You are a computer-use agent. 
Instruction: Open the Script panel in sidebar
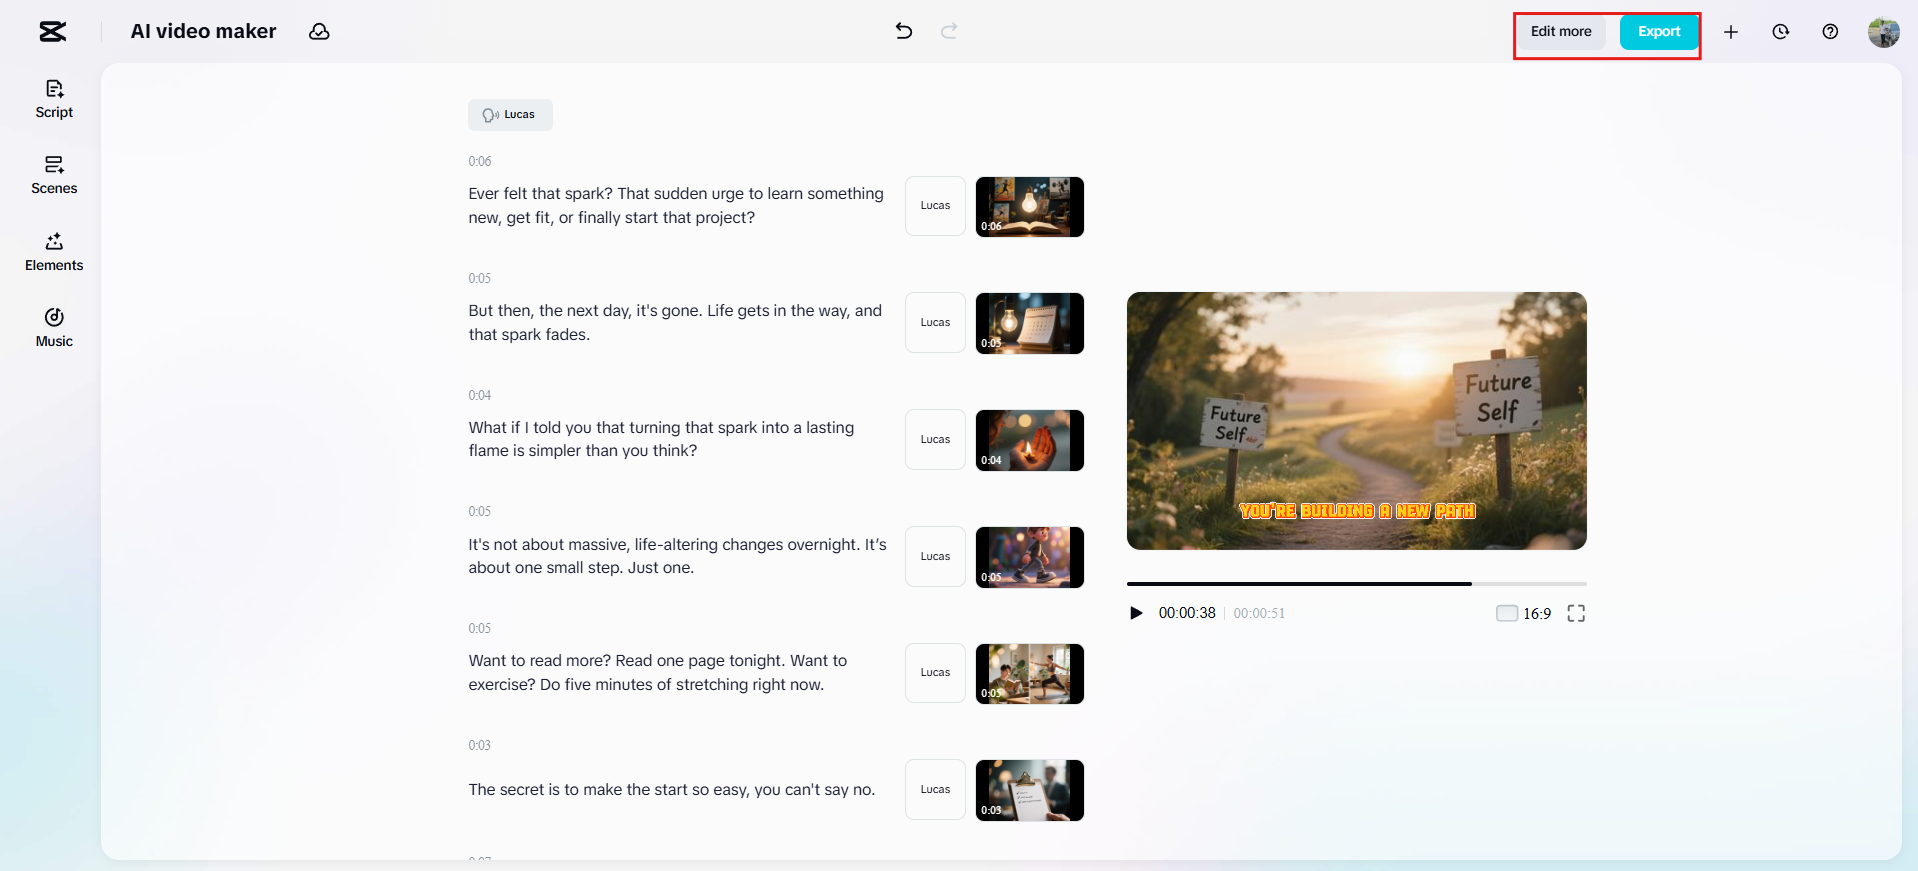pyautogui.click(x=54, y=99)
